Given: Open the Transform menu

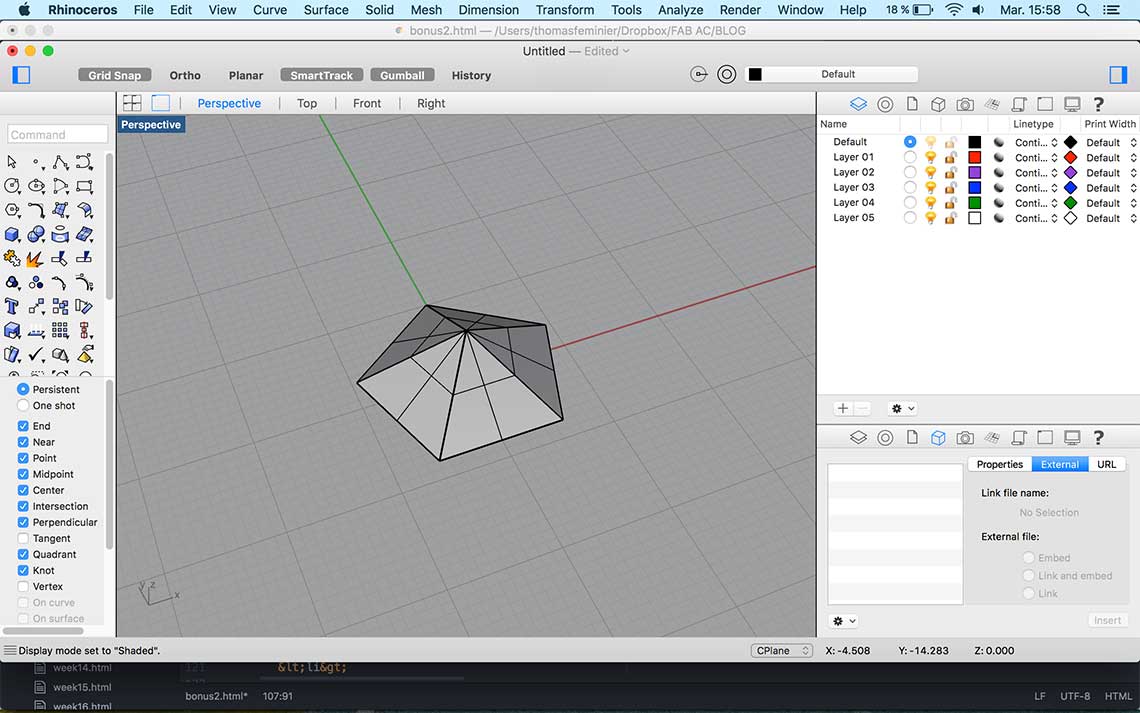Looking at the screenshot, I should click(x=565, y=9).
